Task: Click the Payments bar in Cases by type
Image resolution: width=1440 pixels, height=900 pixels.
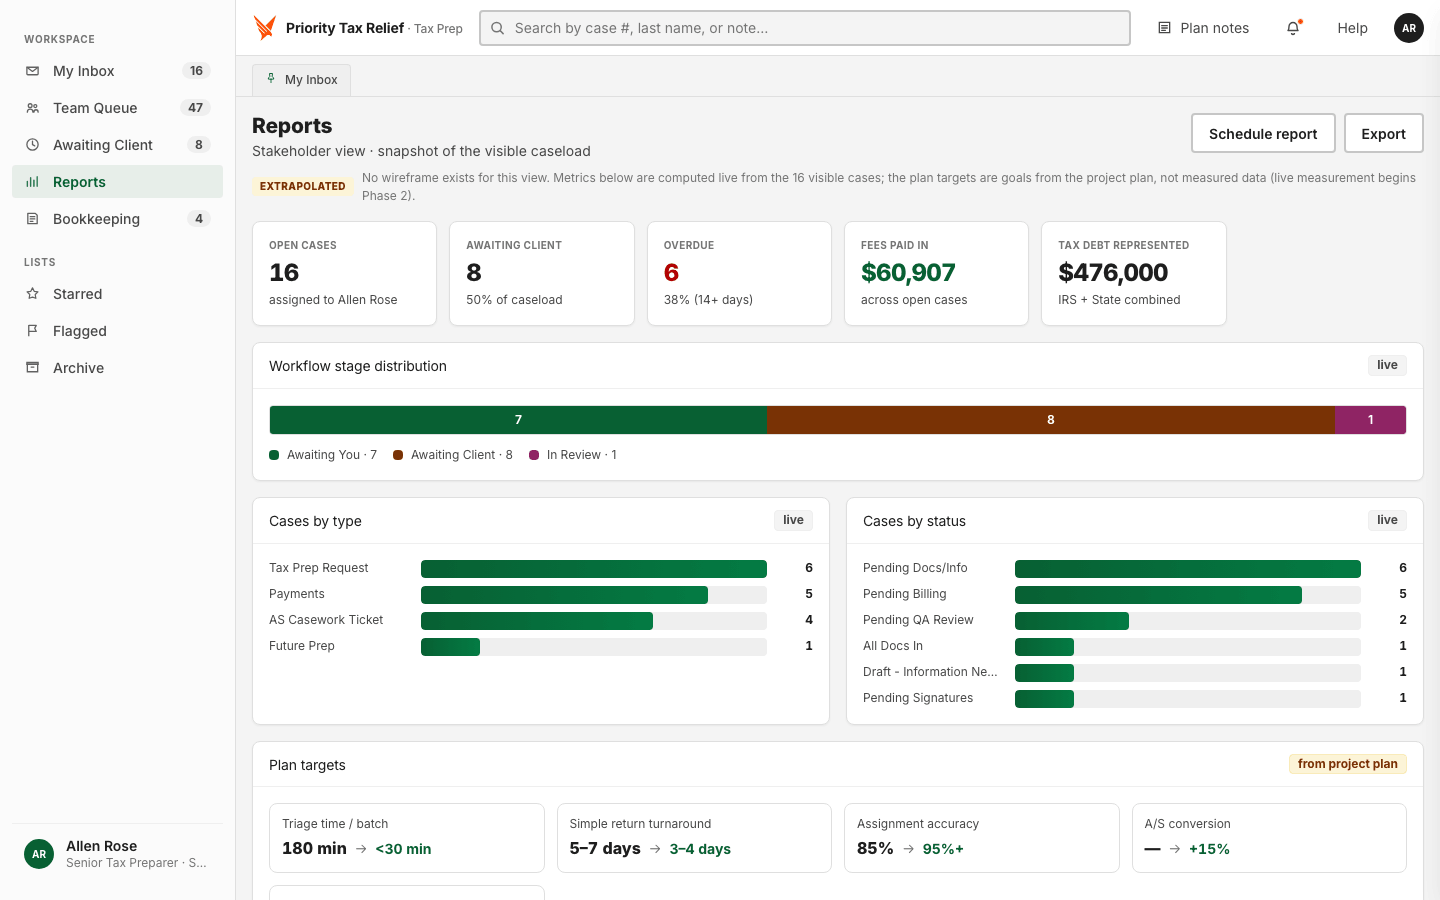Action: [x=564, y=595]
